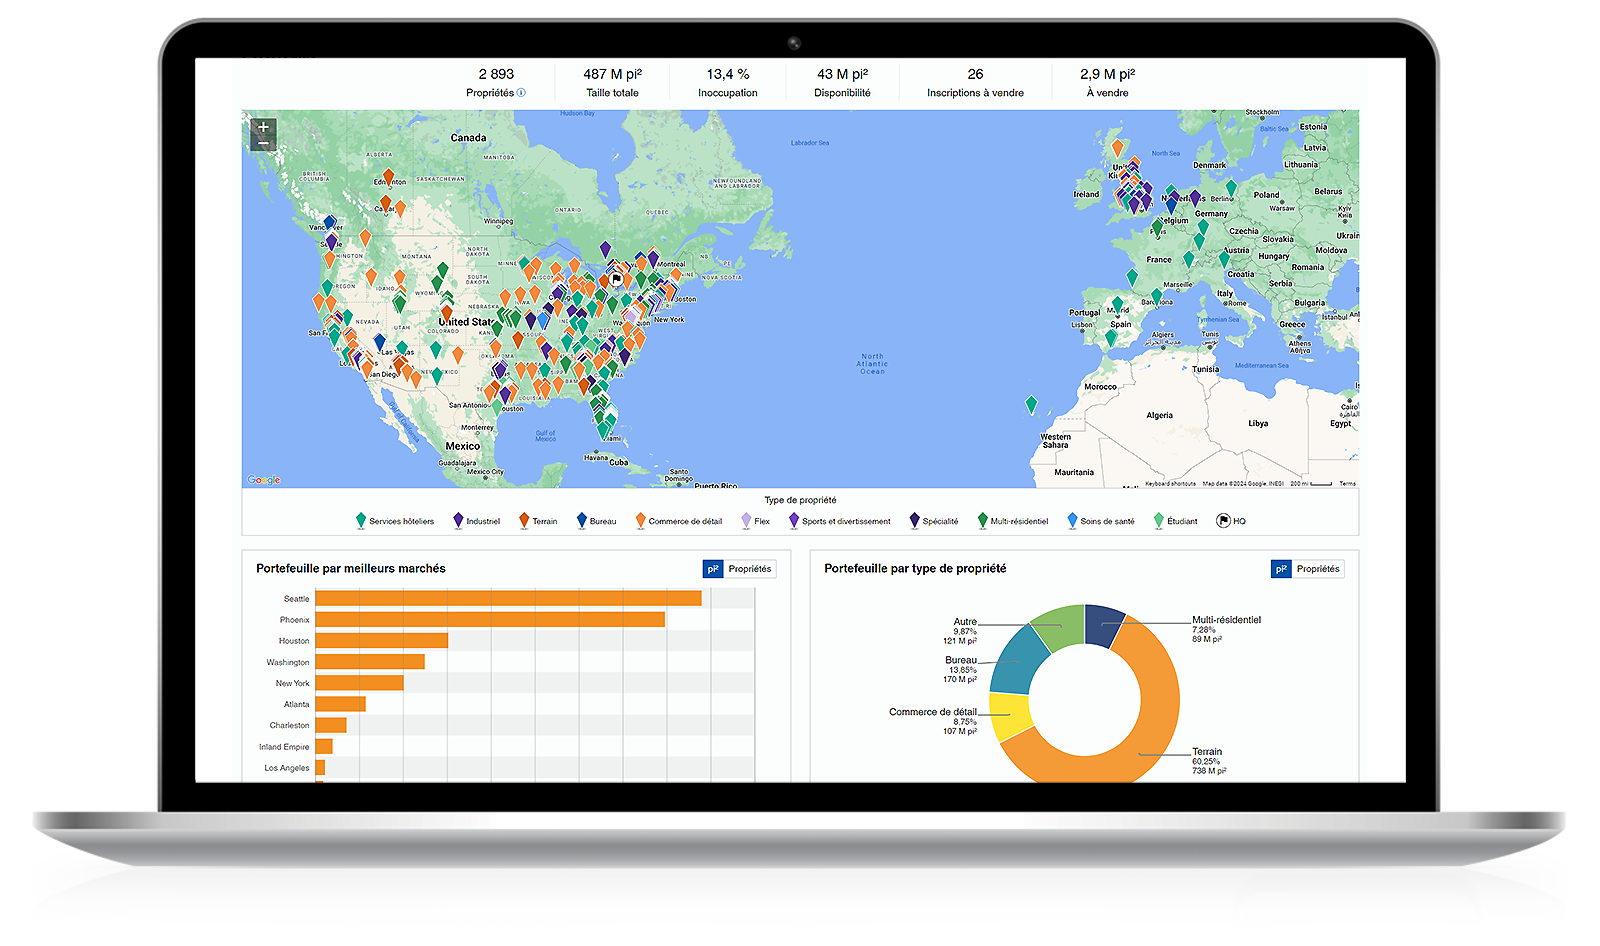The width and height of the screenshot is (1600, 946).
Task: Click the Edmonton land marker on map
Action: click(x=389, y=176)
